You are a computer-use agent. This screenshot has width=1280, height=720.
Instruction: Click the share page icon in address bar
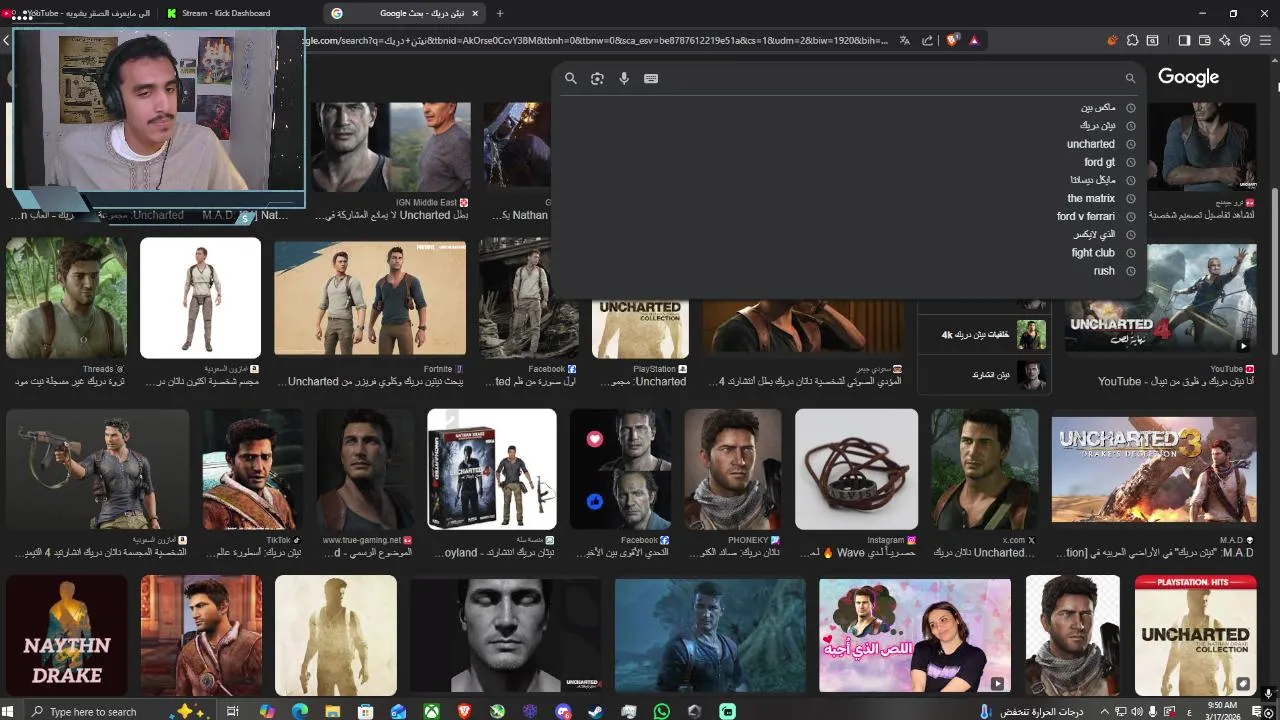click(927, 40)
